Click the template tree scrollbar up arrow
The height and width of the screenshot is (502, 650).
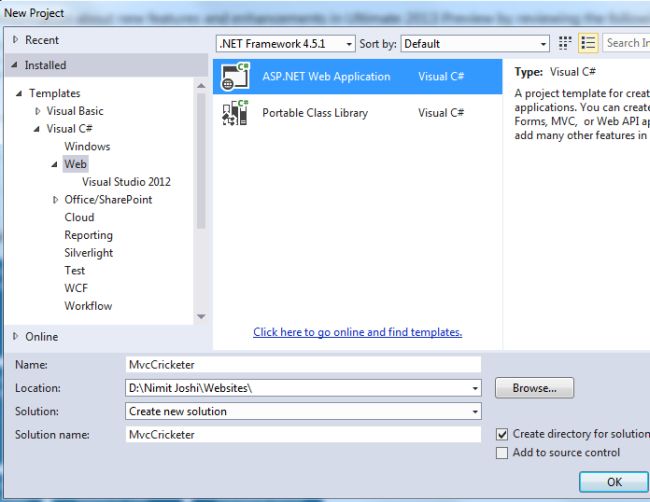201,86
